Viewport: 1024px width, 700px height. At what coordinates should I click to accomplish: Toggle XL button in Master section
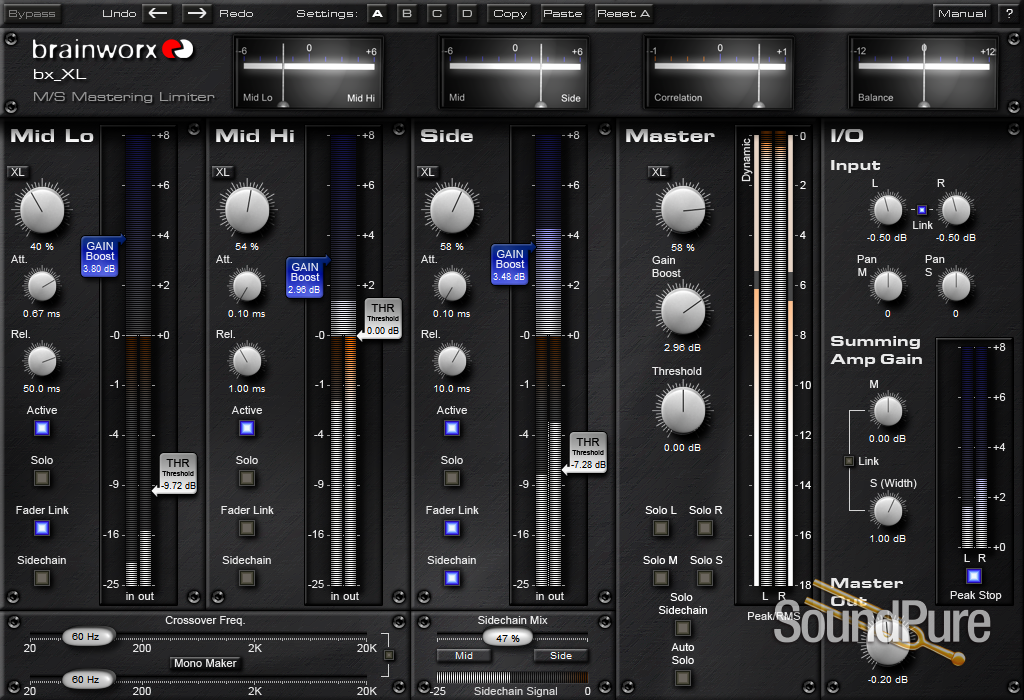tap(658, 172)
